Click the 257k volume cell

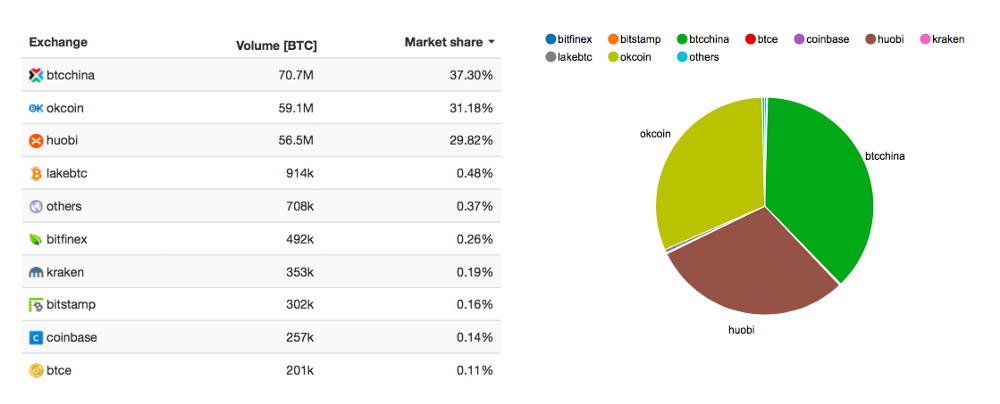(x=300, y=338)
